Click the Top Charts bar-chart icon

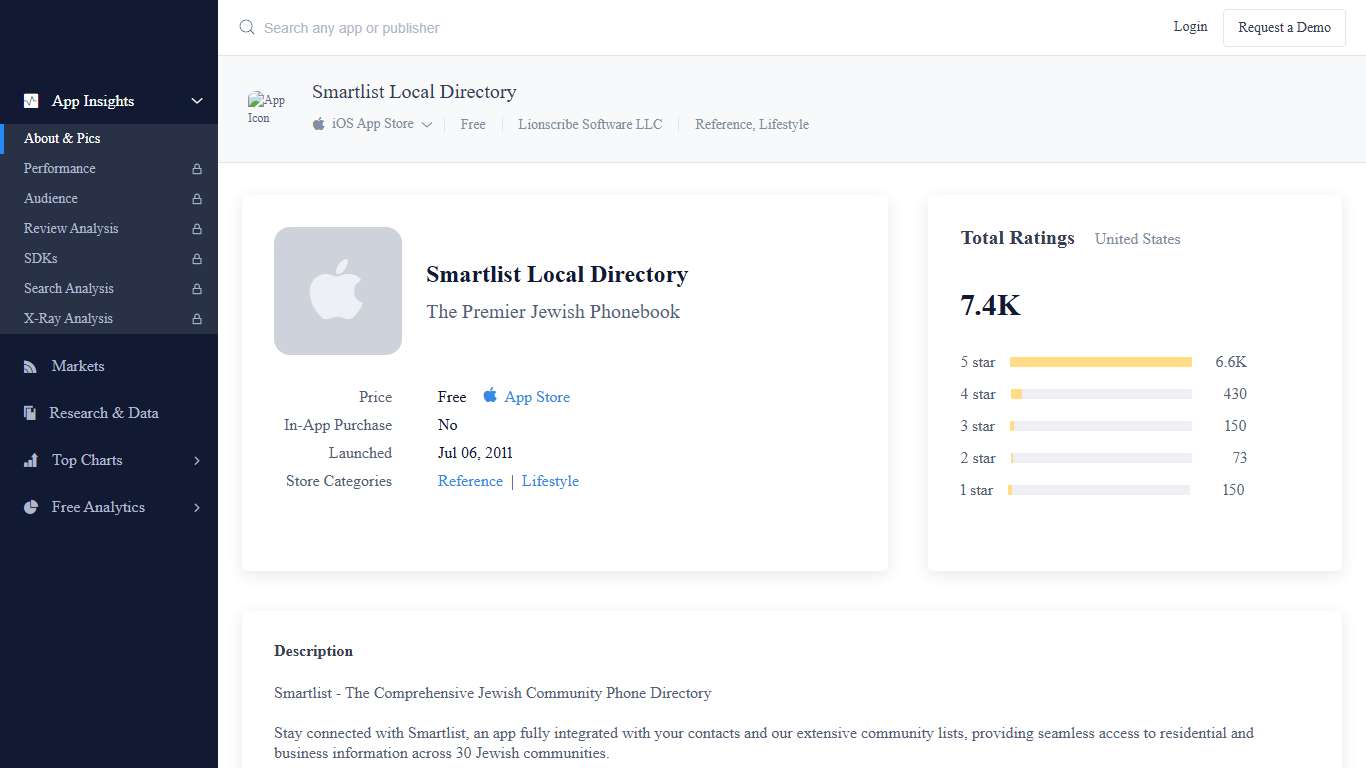tap(30, 460)
